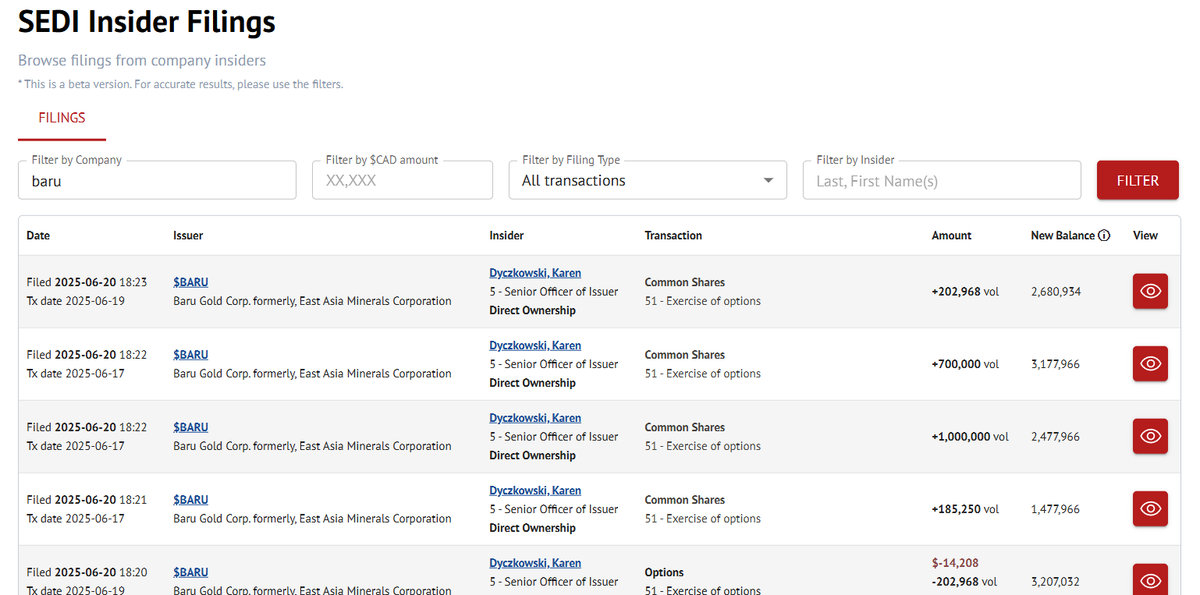Open Dyczkowski, Karen in the 18:23 filing
Screen dimensions: 1200x595
point(535,273)
